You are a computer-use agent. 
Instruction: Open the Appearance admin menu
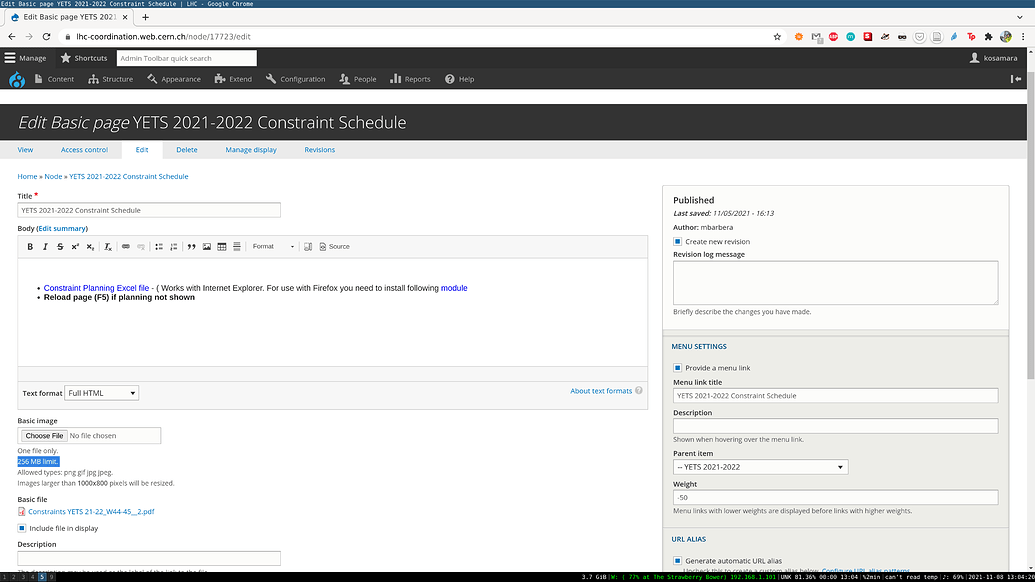pos(174,79)
